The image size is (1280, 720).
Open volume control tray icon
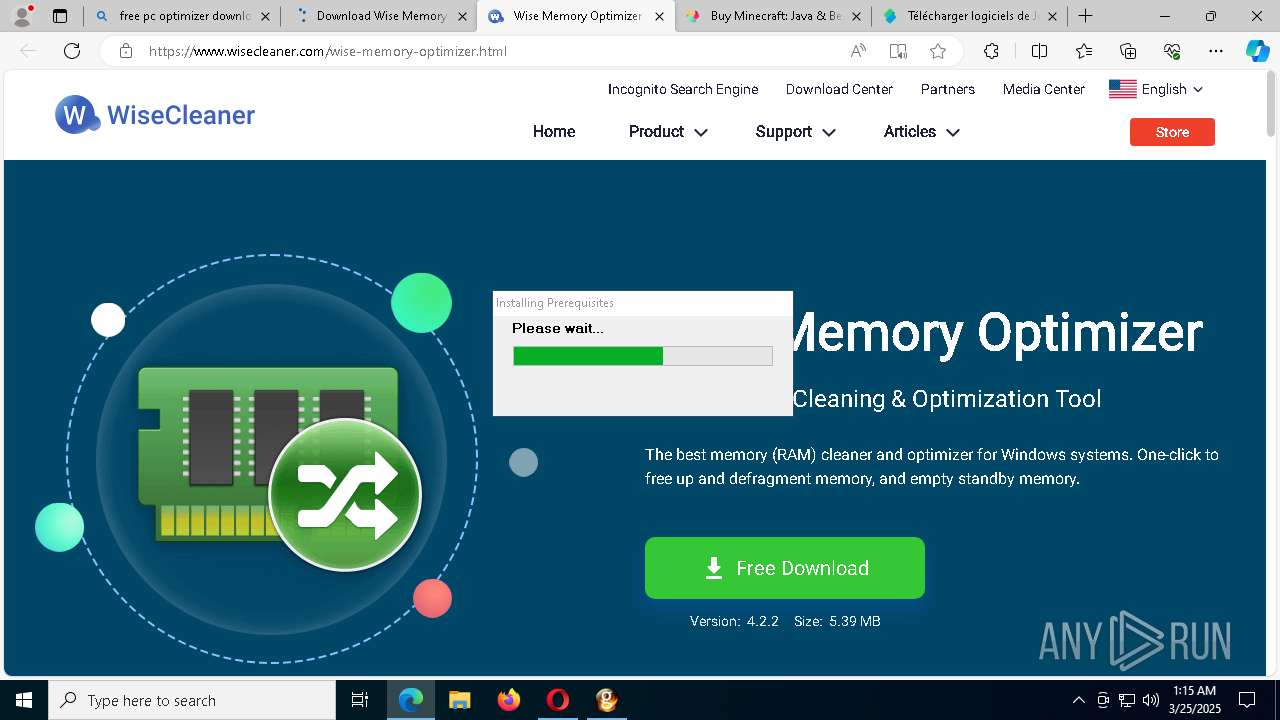point(1151,700)
